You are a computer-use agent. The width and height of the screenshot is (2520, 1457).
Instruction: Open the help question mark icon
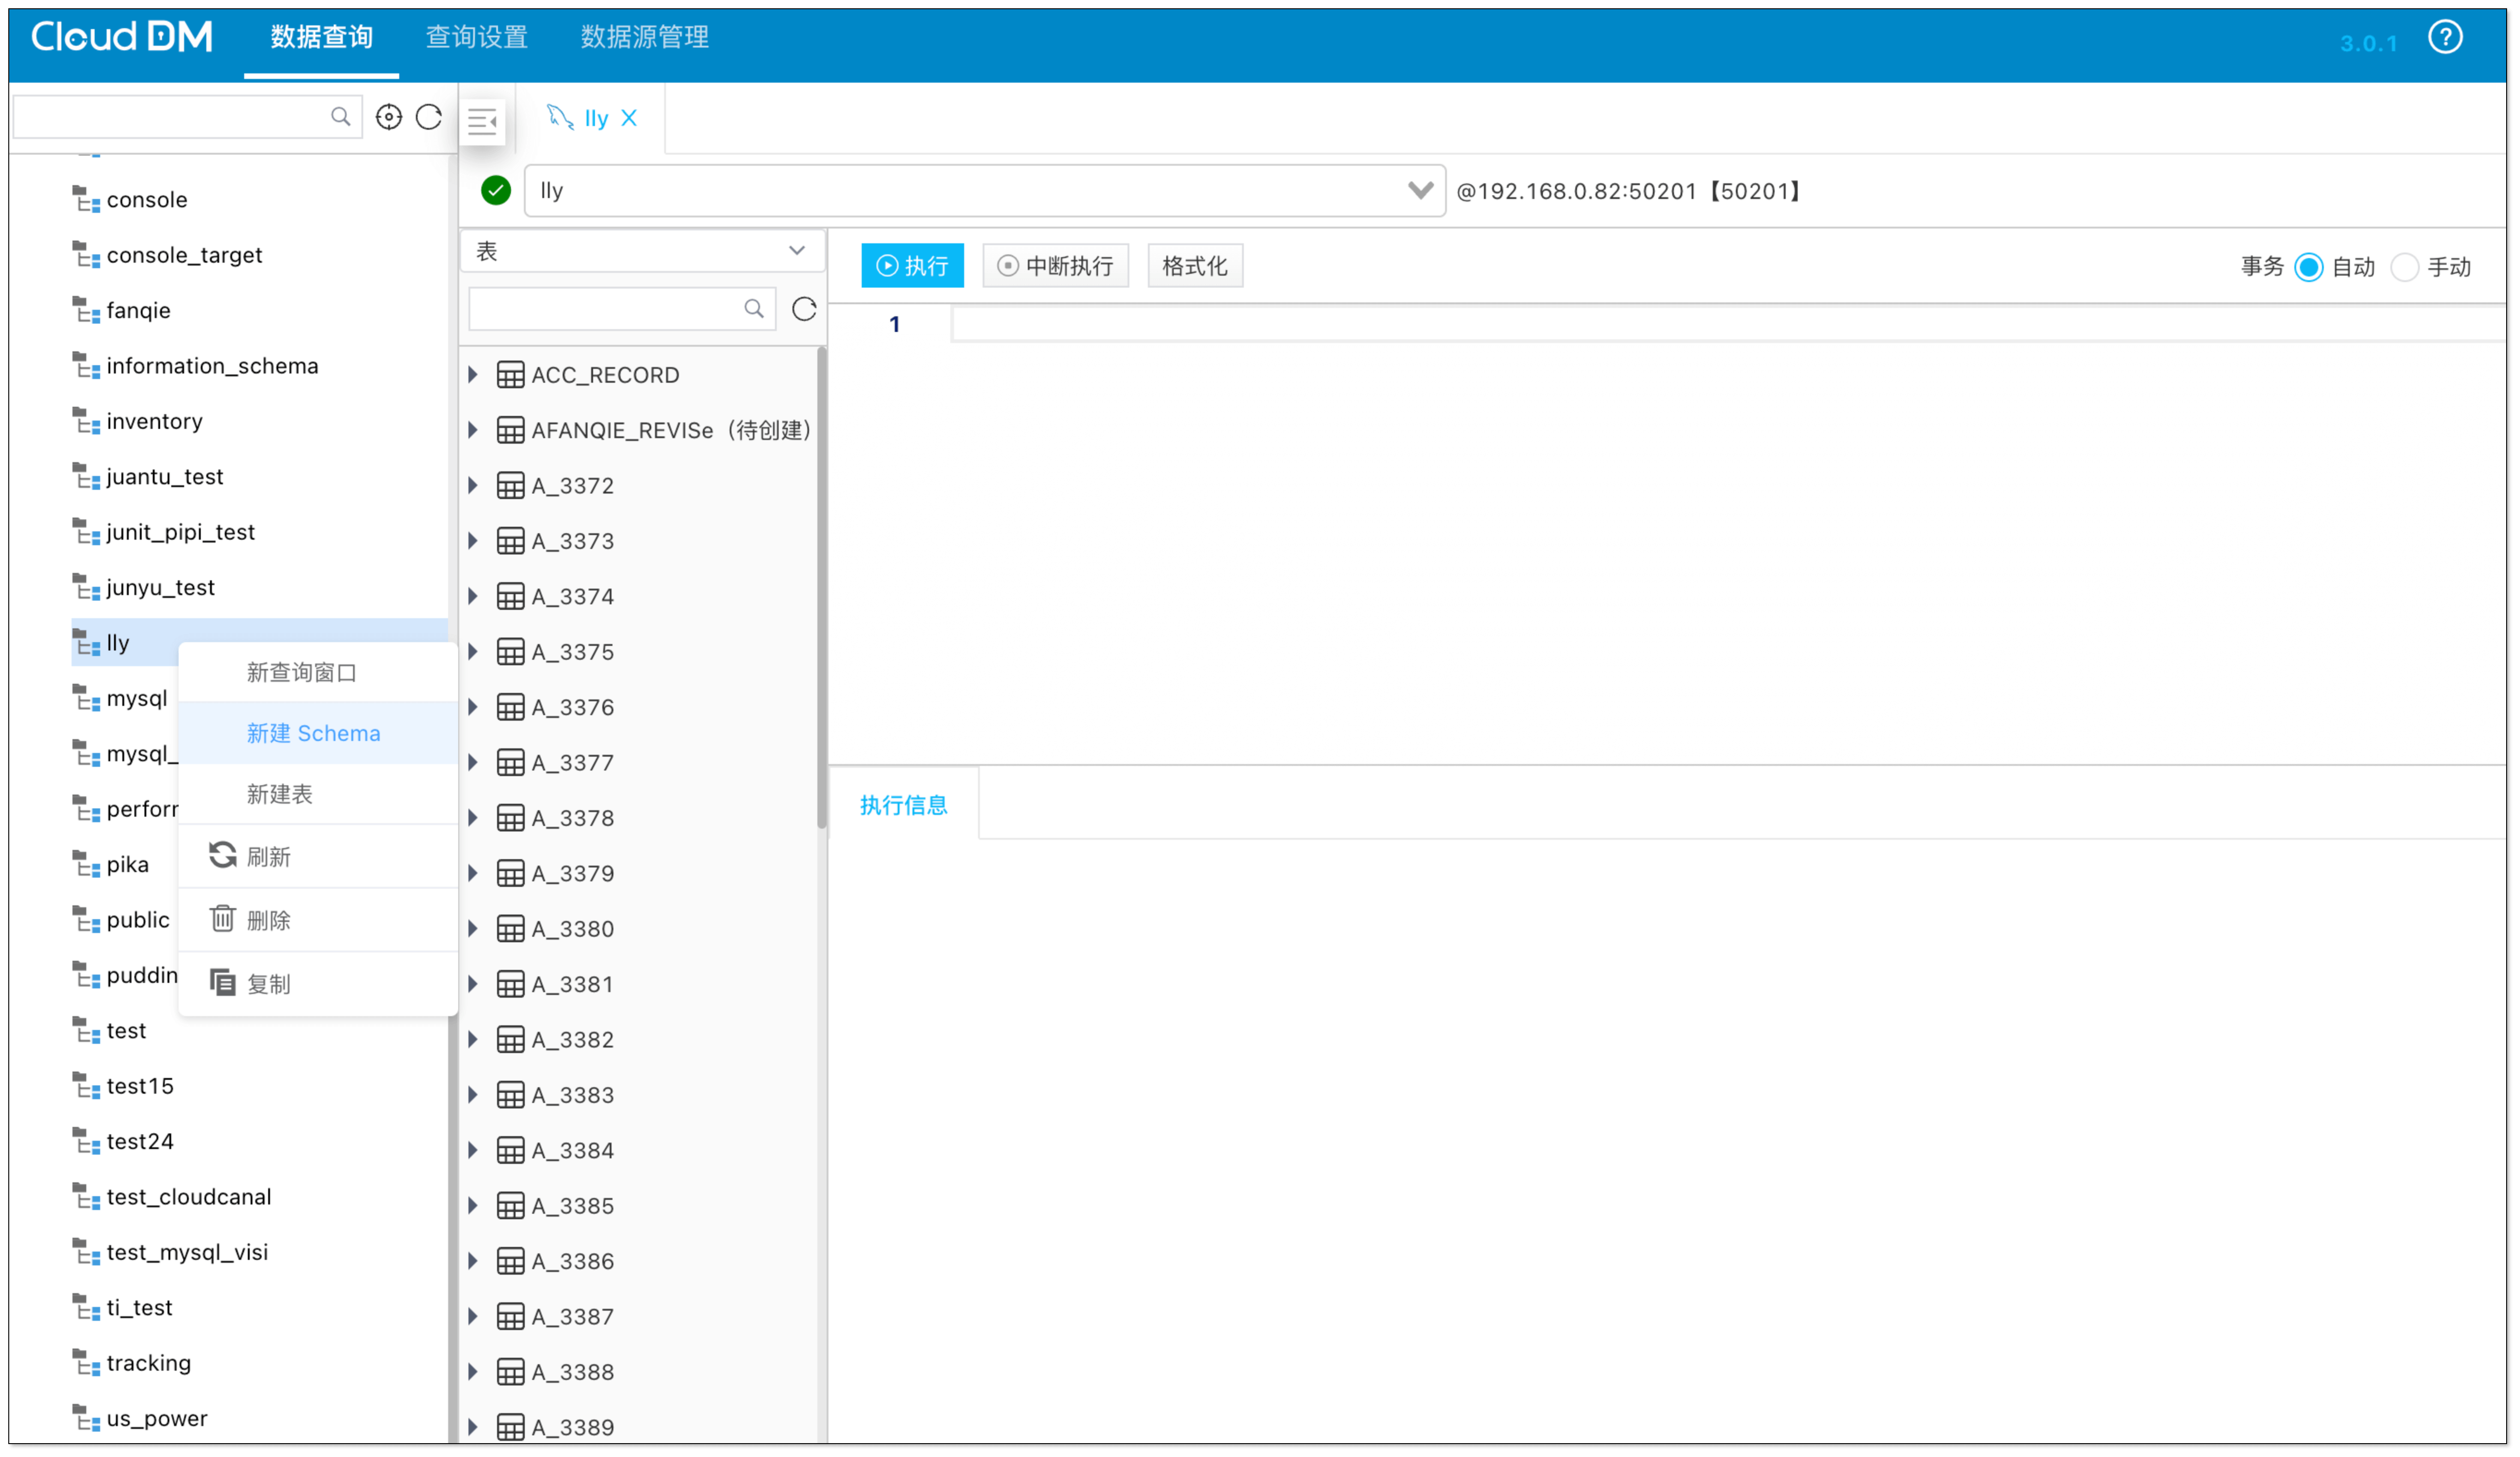tap(2446, 37)
